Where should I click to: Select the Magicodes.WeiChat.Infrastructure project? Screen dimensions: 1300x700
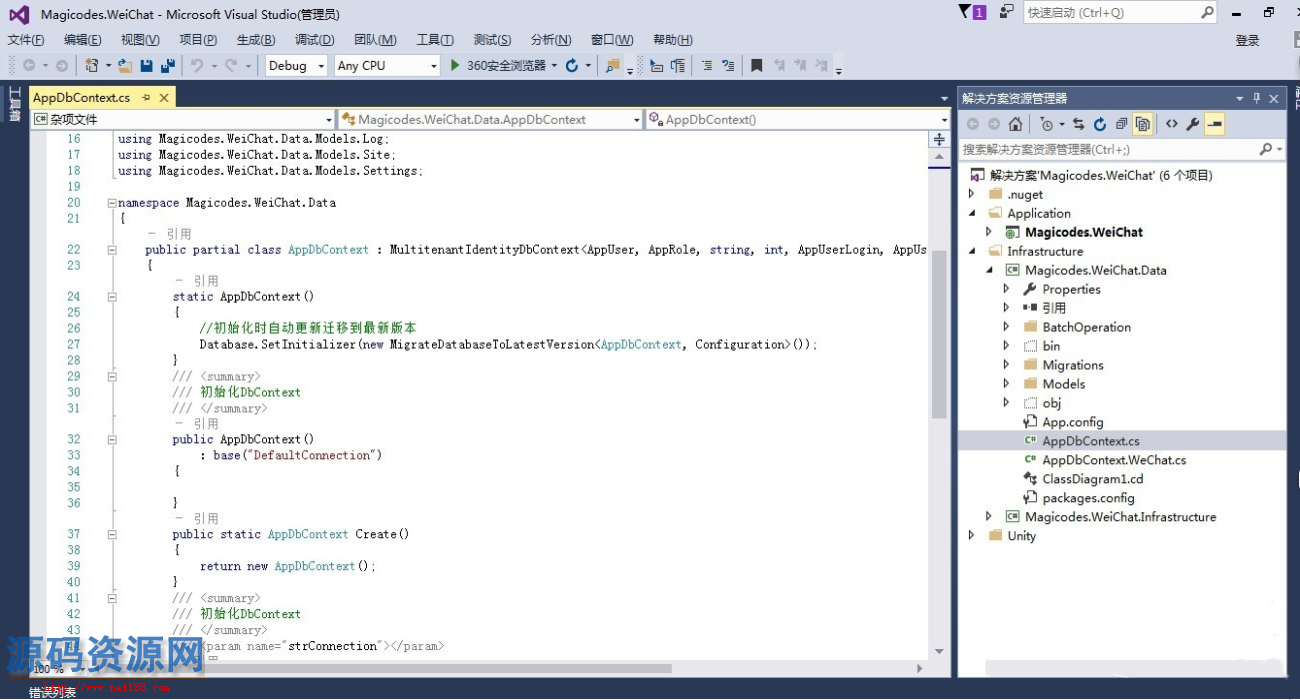tap(1120, 517)
